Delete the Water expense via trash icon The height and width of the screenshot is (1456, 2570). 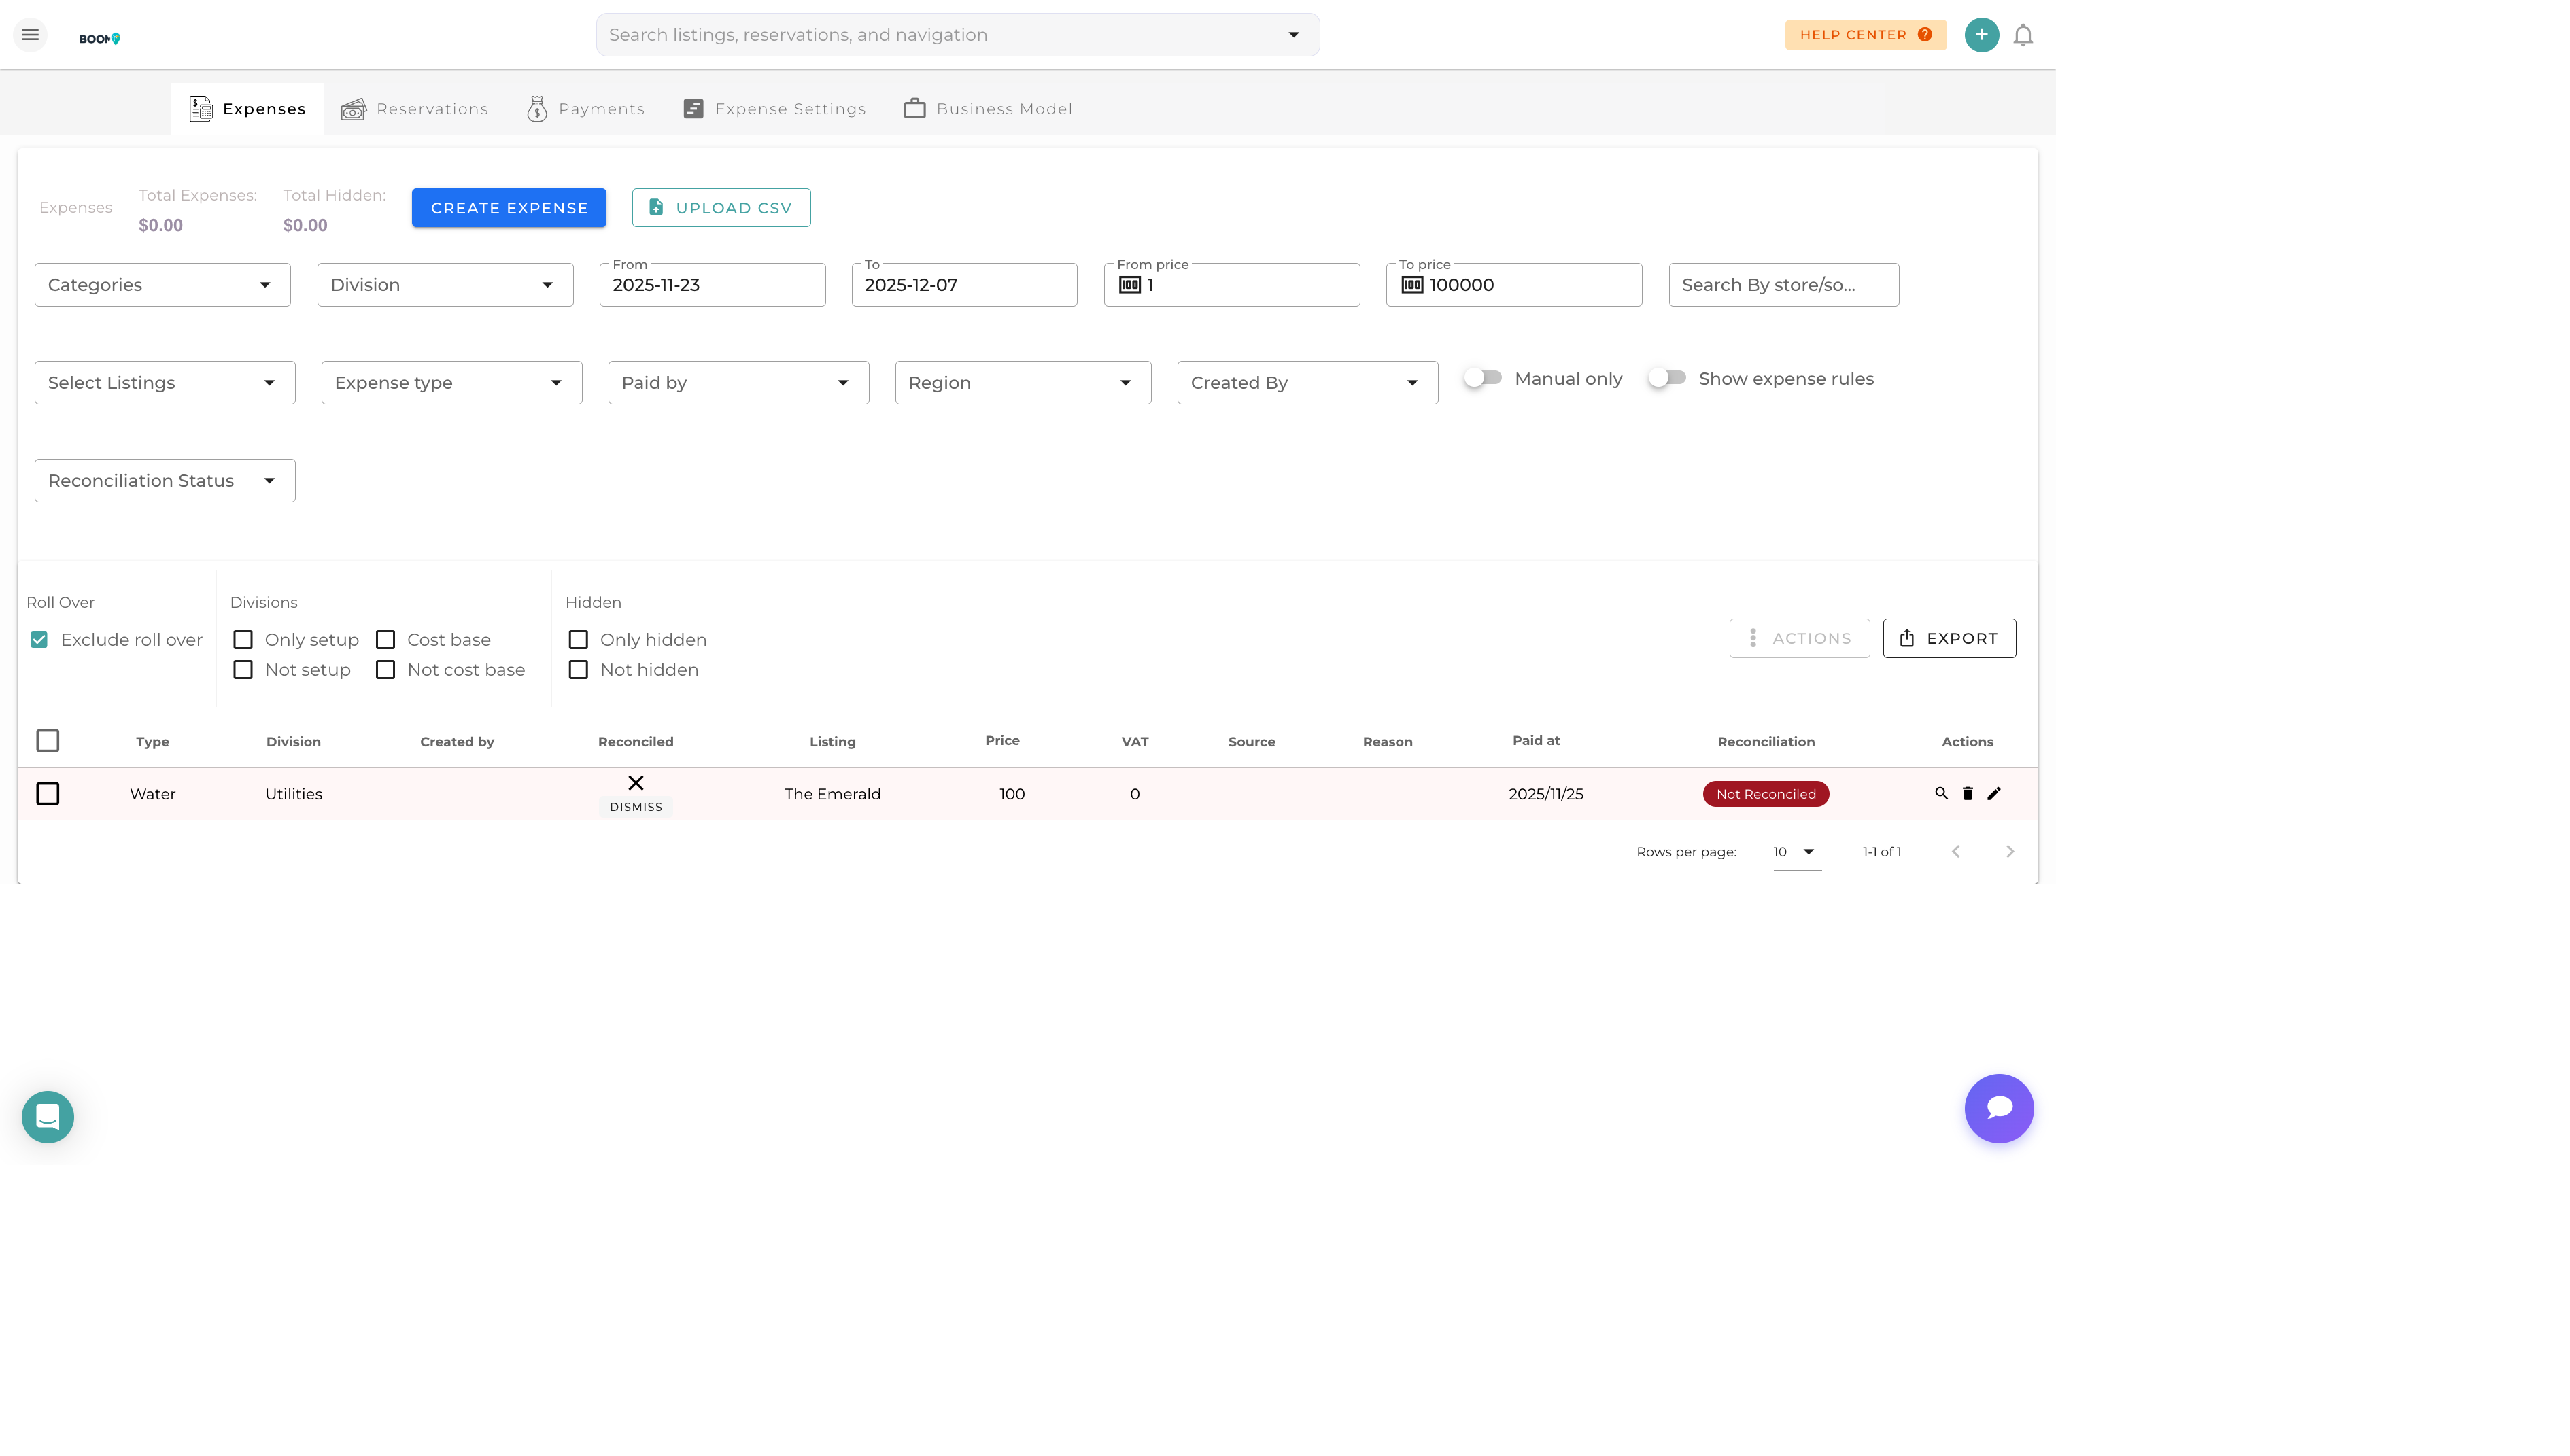coord(1967,793)
